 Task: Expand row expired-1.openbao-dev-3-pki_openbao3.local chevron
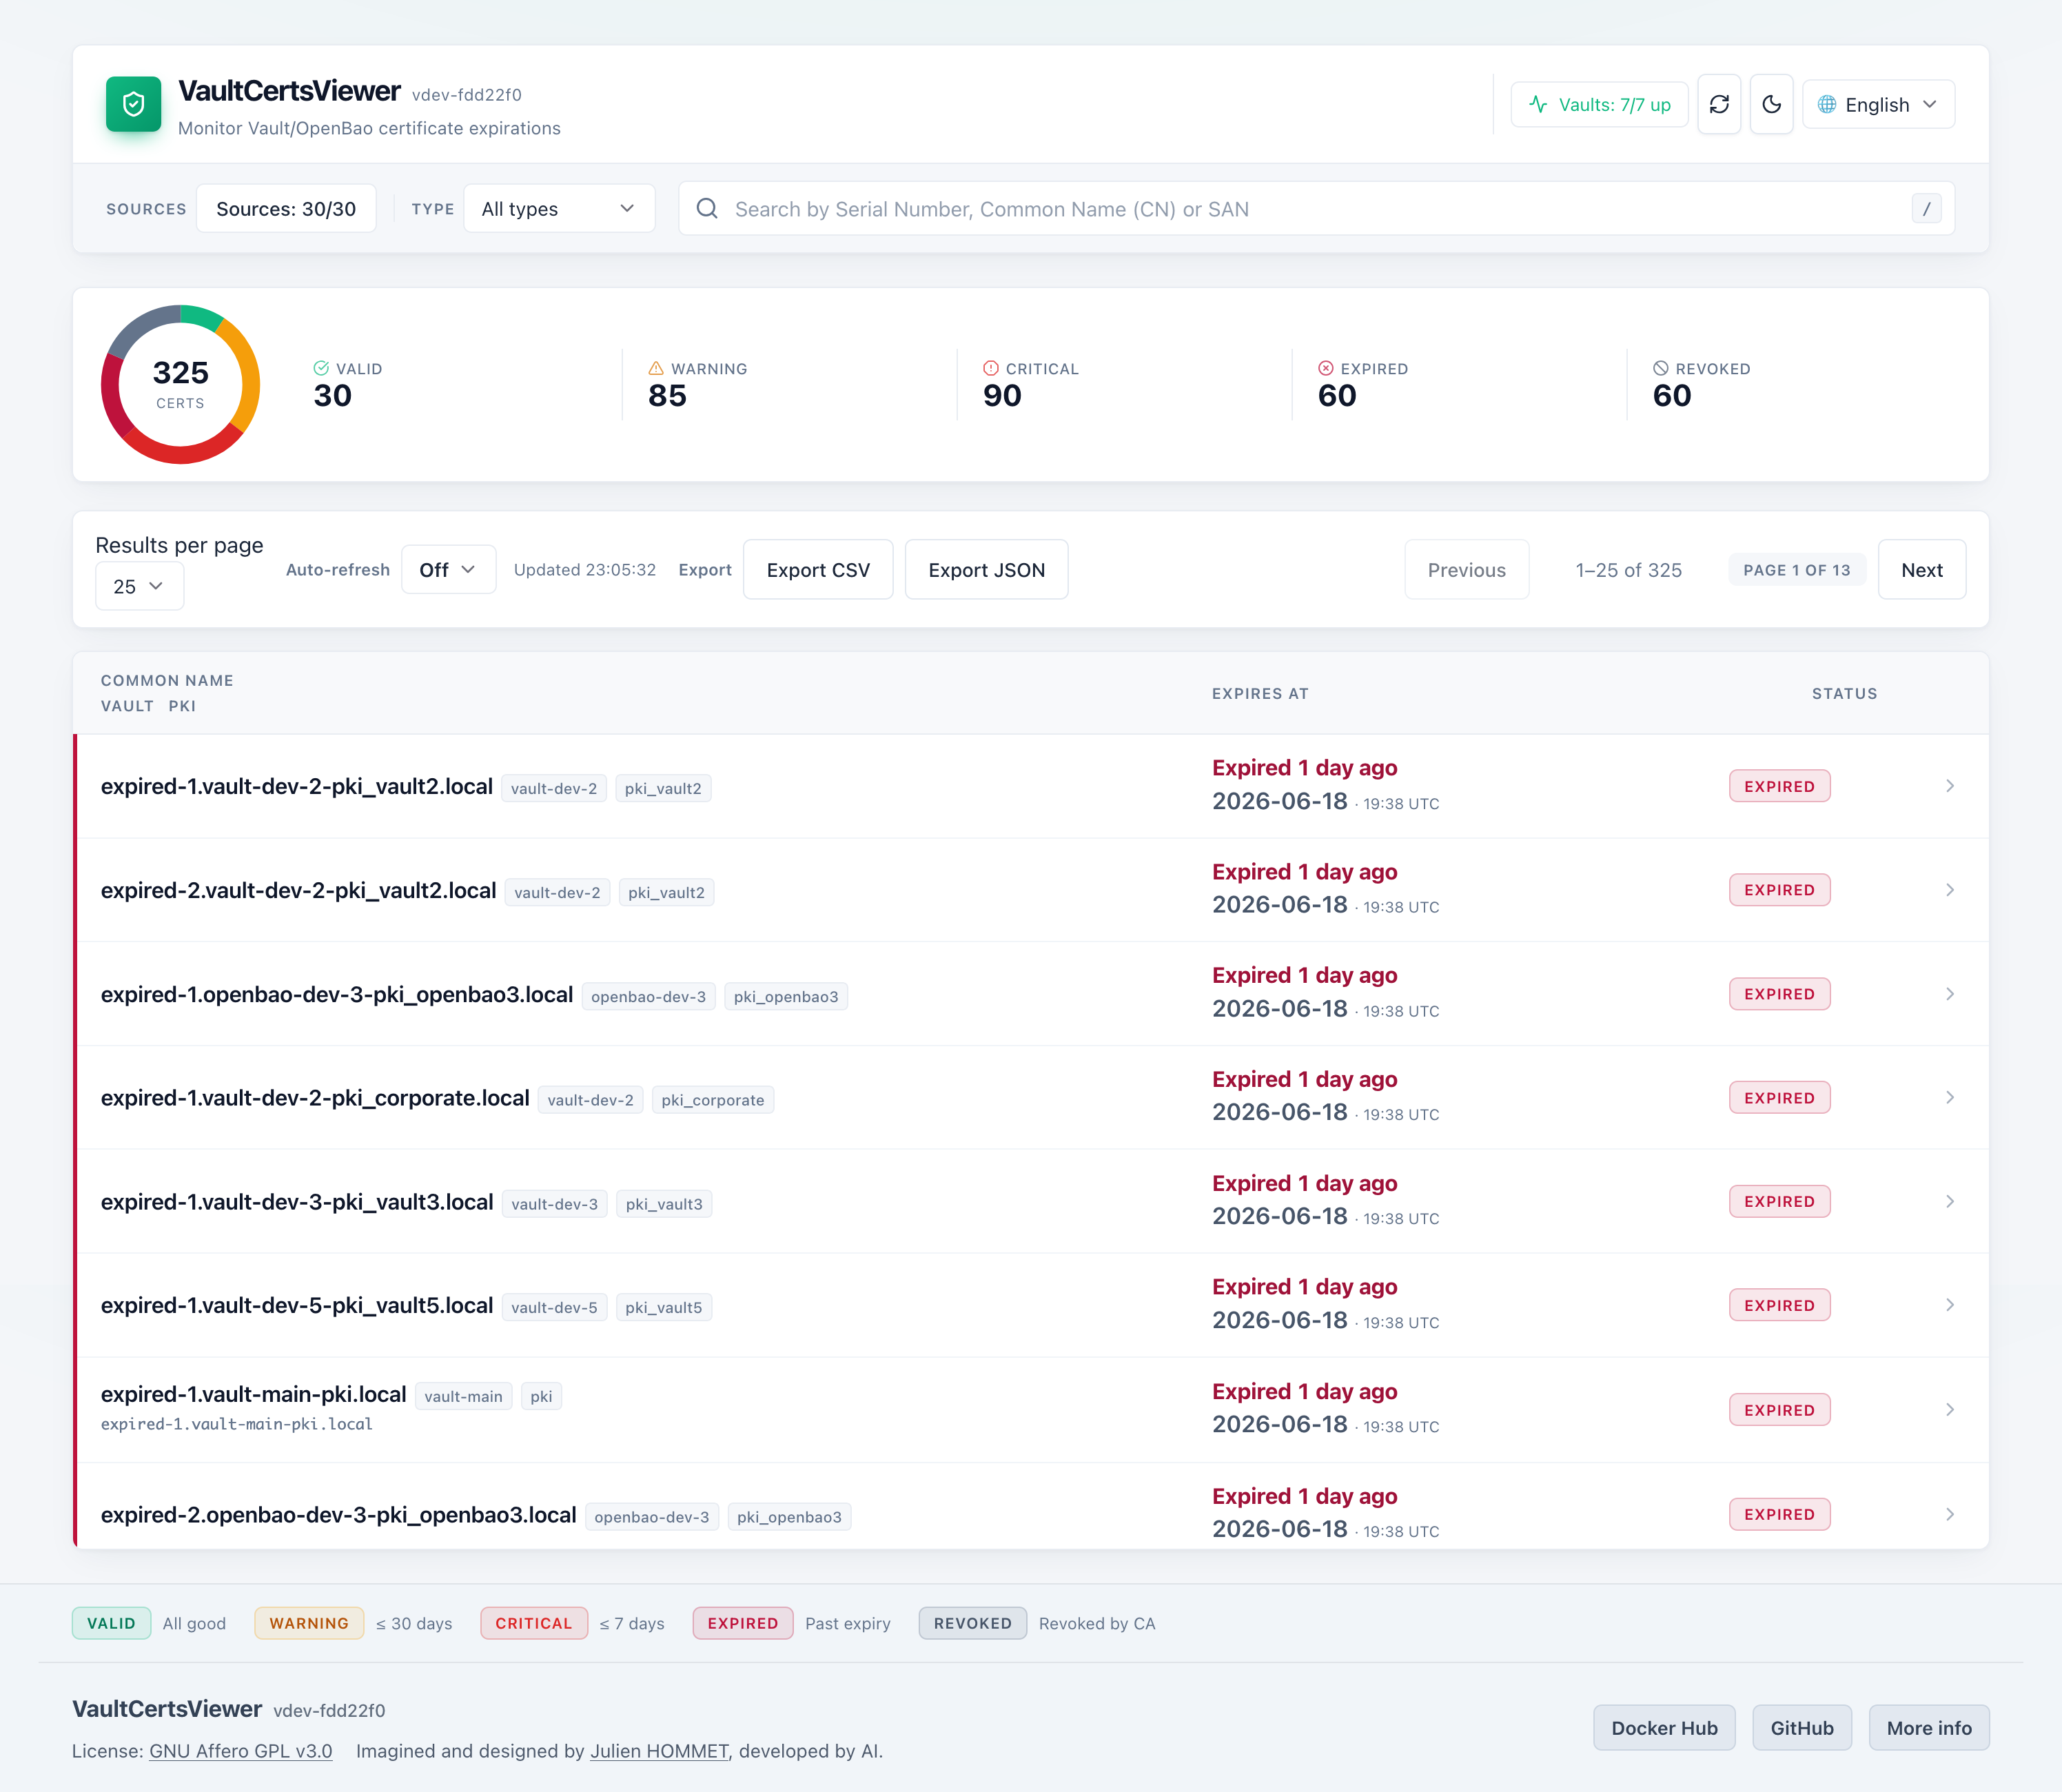(x=1949, y=994)
